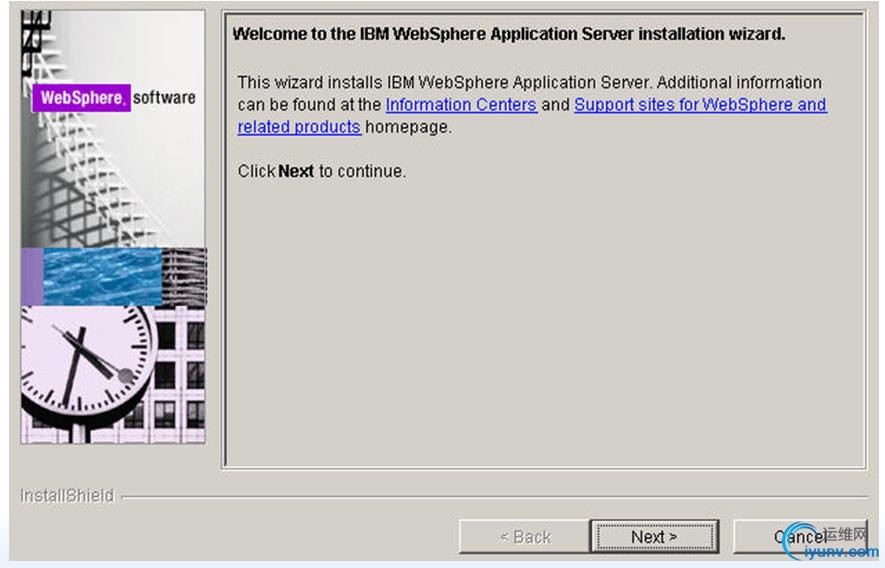Click the 'Click Next to continue' text
This screenshot has height=568, width=885.
point(322,171)
